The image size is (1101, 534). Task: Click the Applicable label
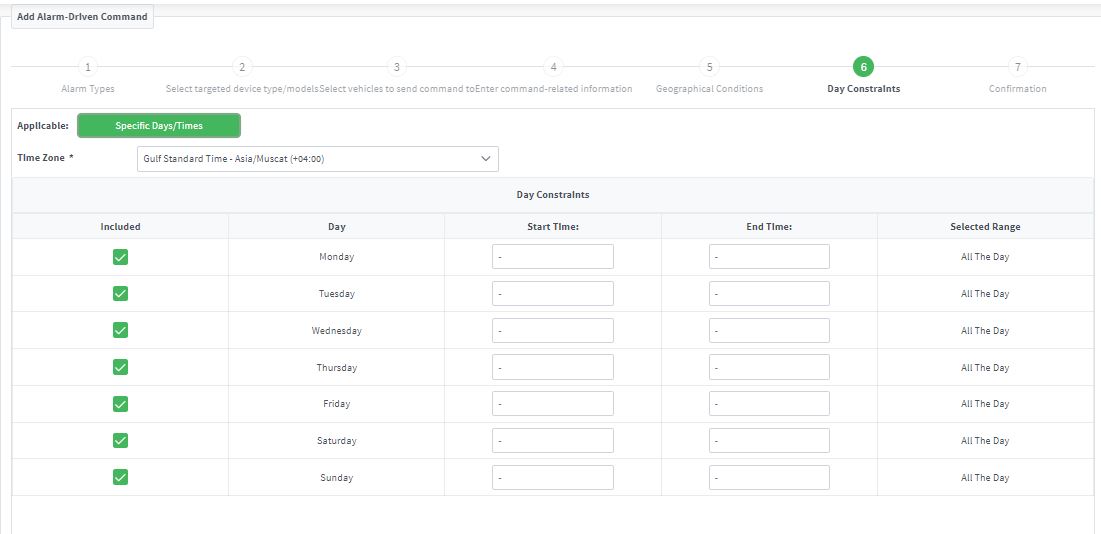(x=43, y=126)
